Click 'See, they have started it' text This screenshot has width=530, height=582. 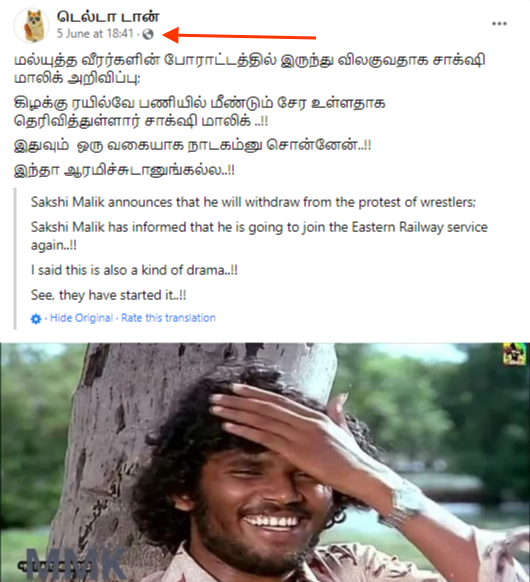tap(108, 295)
